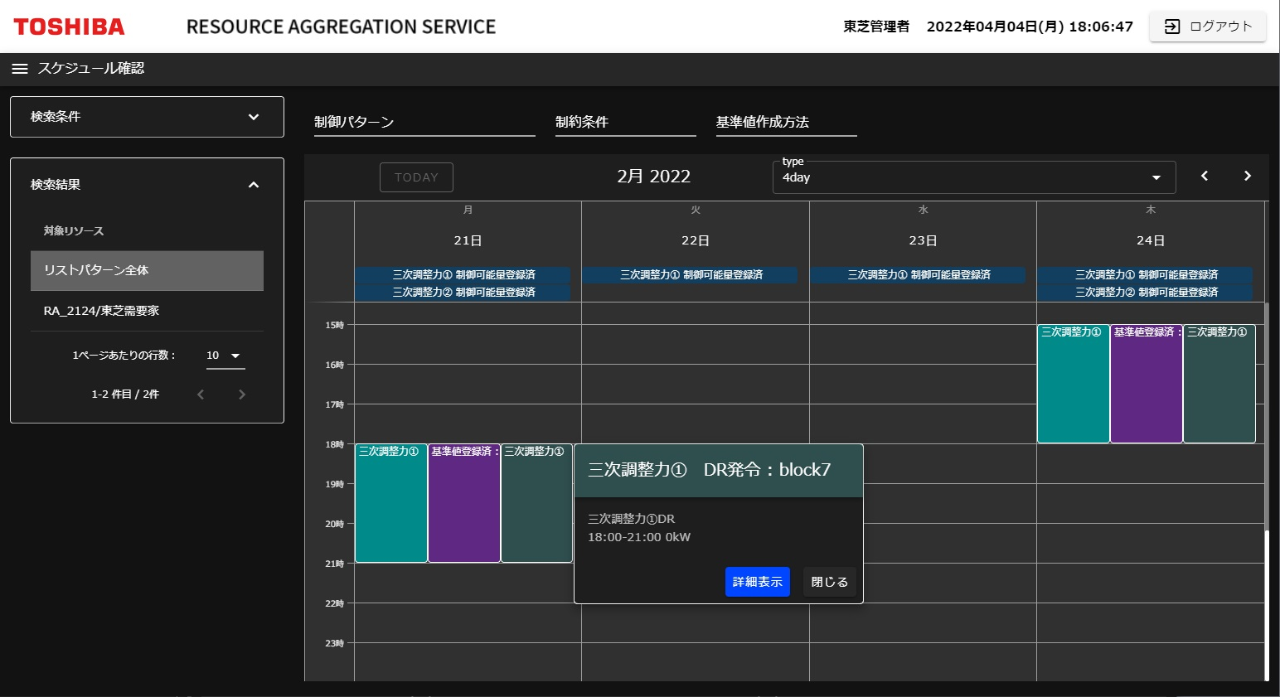Select teal 三次調整力① event on 24日
Screen dimensions: 1280x697
(x=1073, y=384)
